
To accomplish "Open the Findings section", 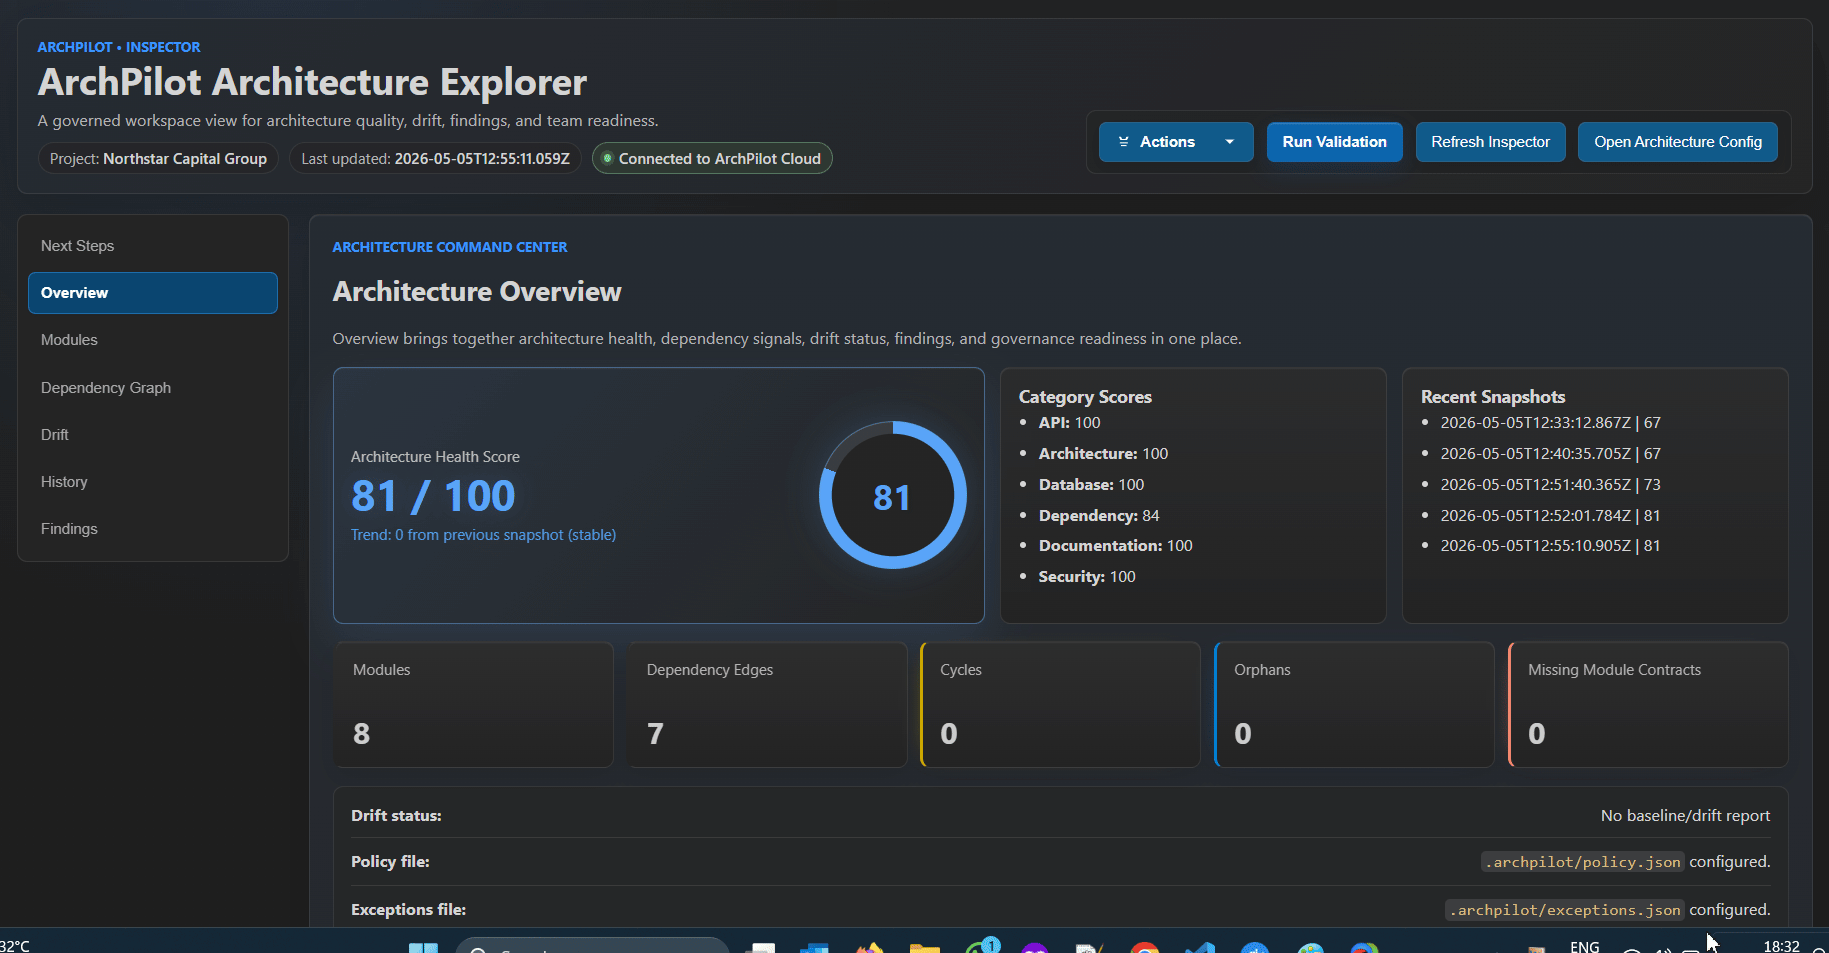I will point(153,529).
